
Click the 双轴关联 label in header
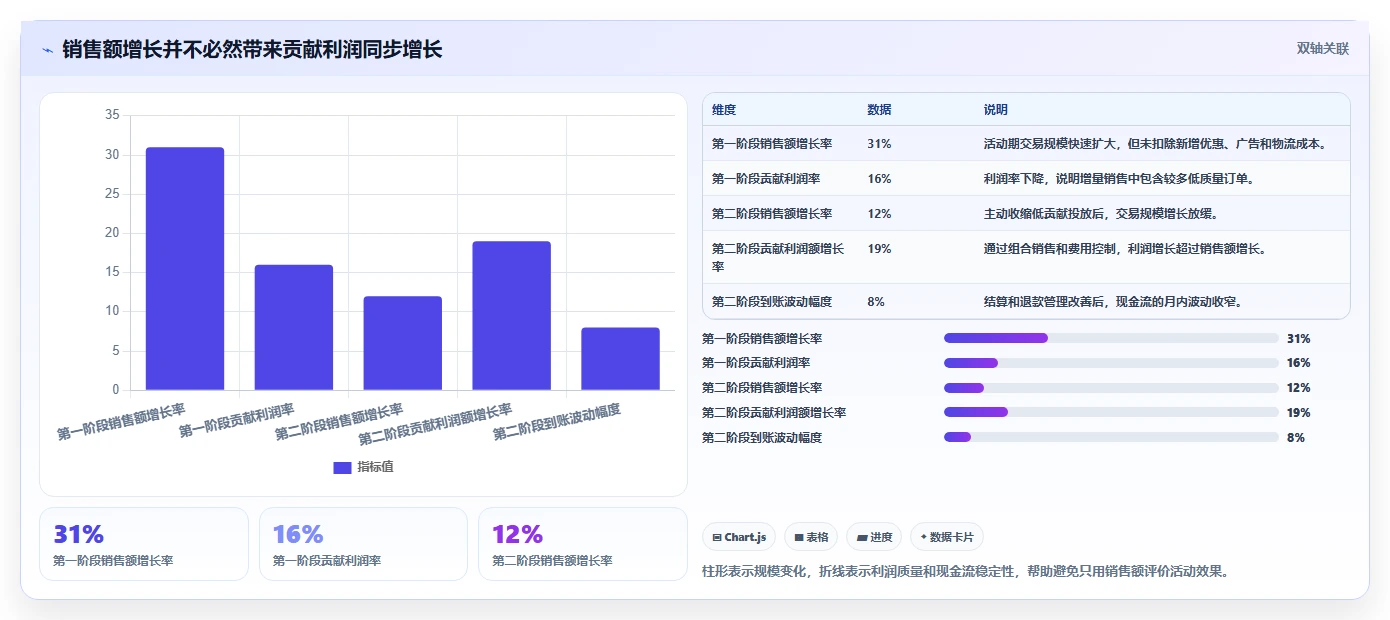point(1323,49)
